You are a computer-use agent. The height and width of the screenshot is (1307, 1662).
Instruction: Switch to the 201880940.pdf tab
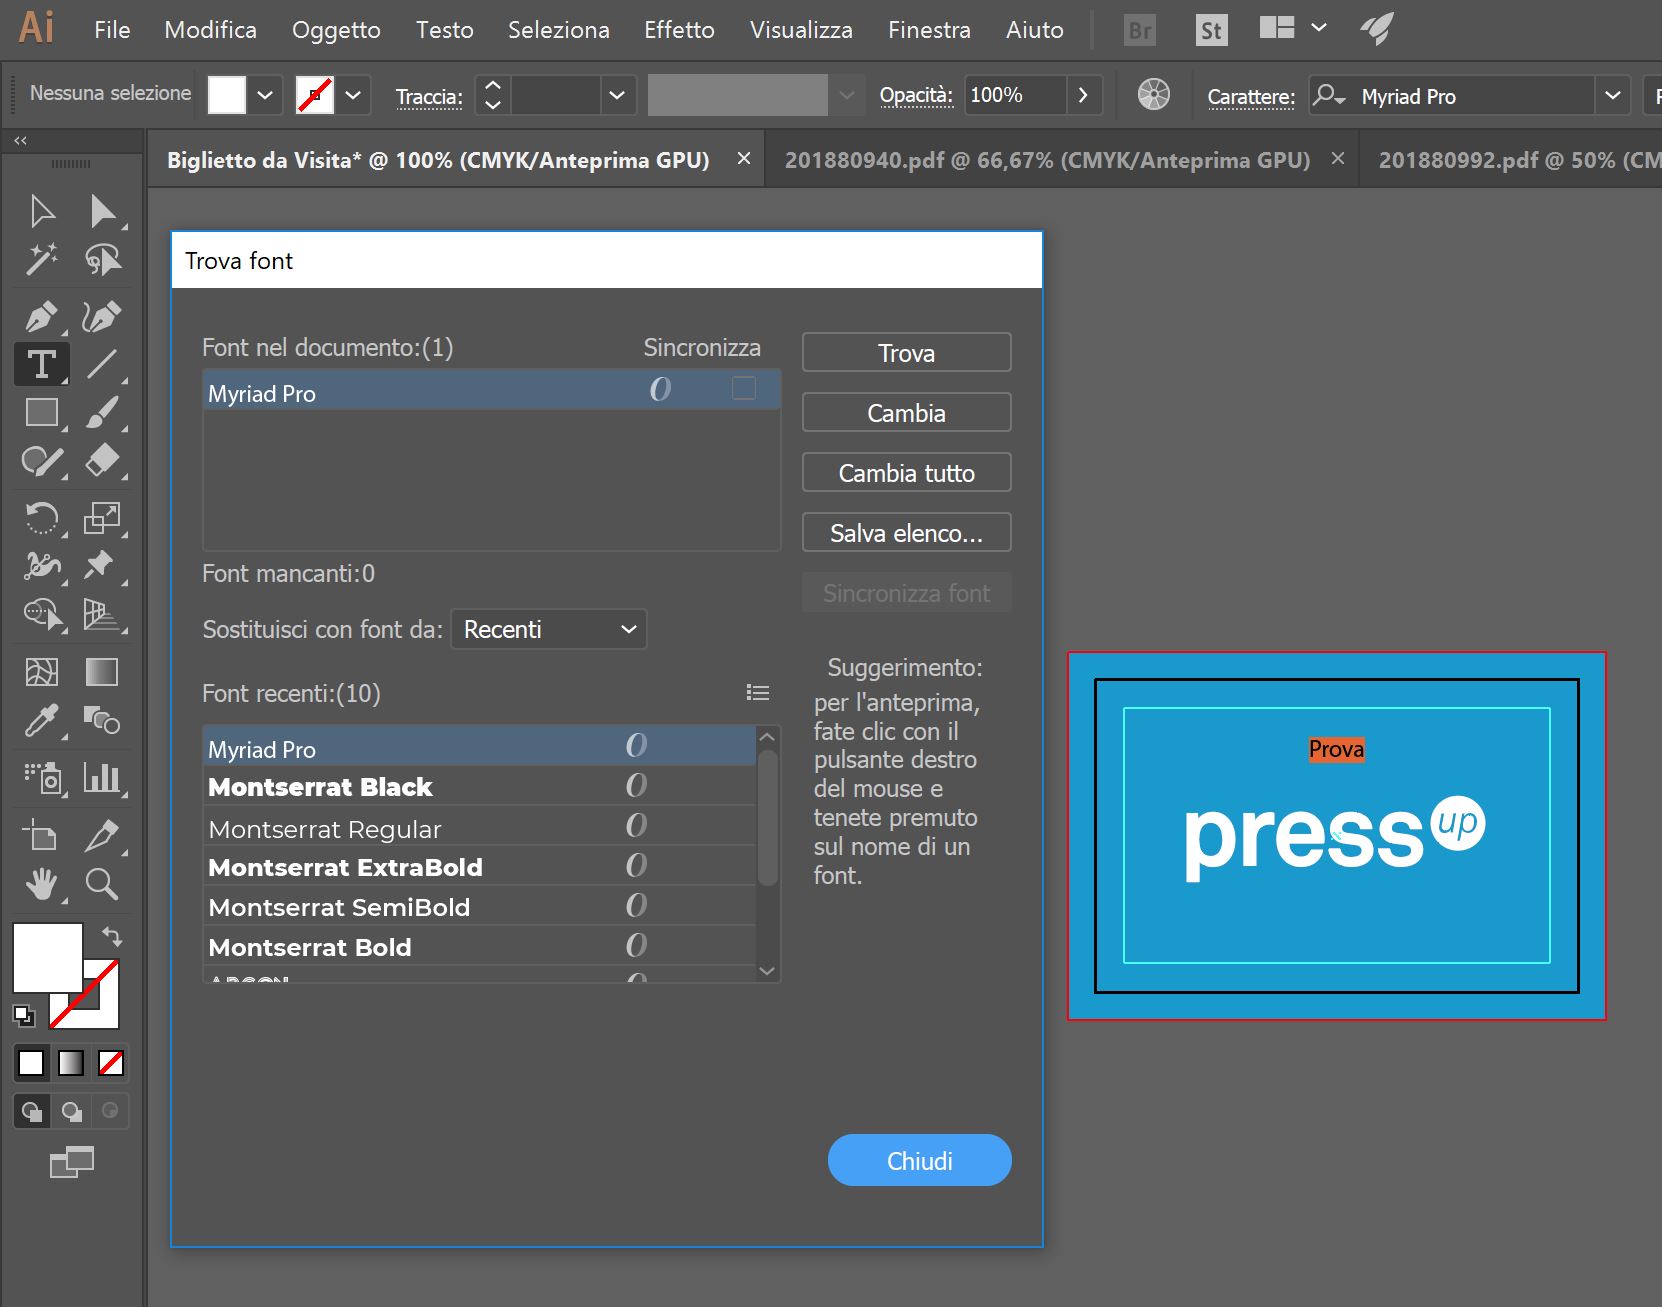click(x=1046, y=160)
